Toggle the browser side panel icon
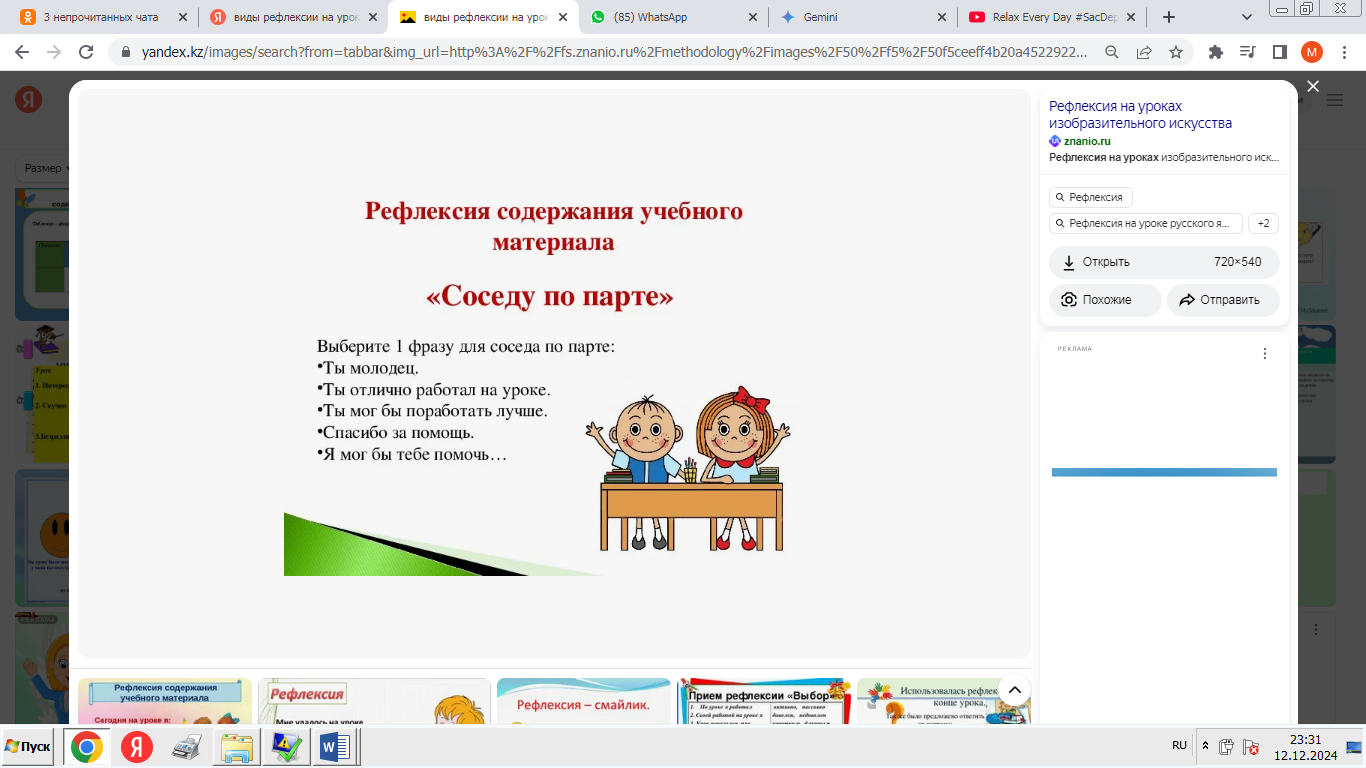The height and width of the screenshot is (768, 1366). coord(1279,53)
